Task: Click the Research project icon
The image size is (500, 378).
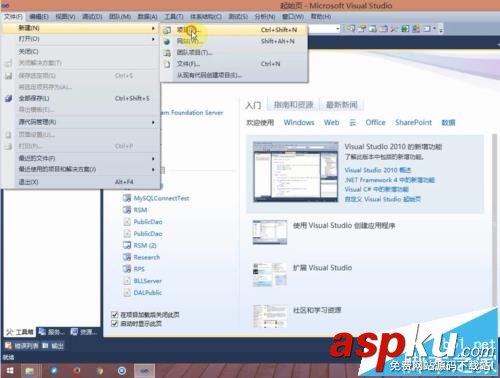Action: [127, 257]
